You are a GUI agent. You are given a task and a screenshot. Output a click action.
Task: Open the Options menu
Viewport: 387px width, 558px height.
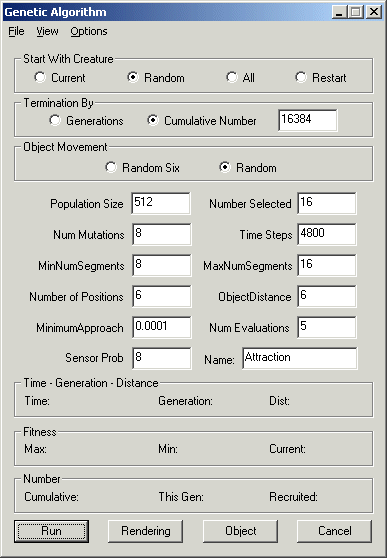[89, 31]
